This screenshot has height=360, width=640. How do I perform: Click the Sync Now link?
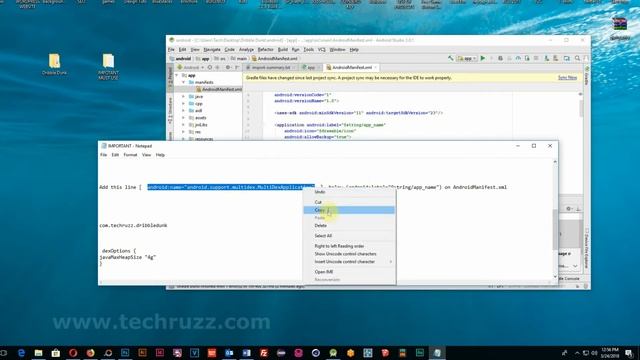click(x=567, y=78)
